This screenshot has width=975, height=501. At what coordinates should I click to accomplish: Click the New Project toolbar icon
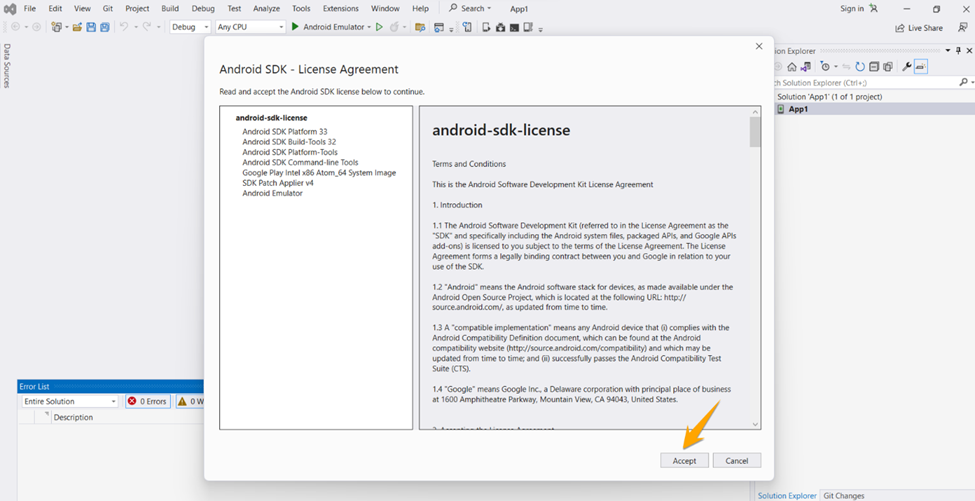pos(57,27)
